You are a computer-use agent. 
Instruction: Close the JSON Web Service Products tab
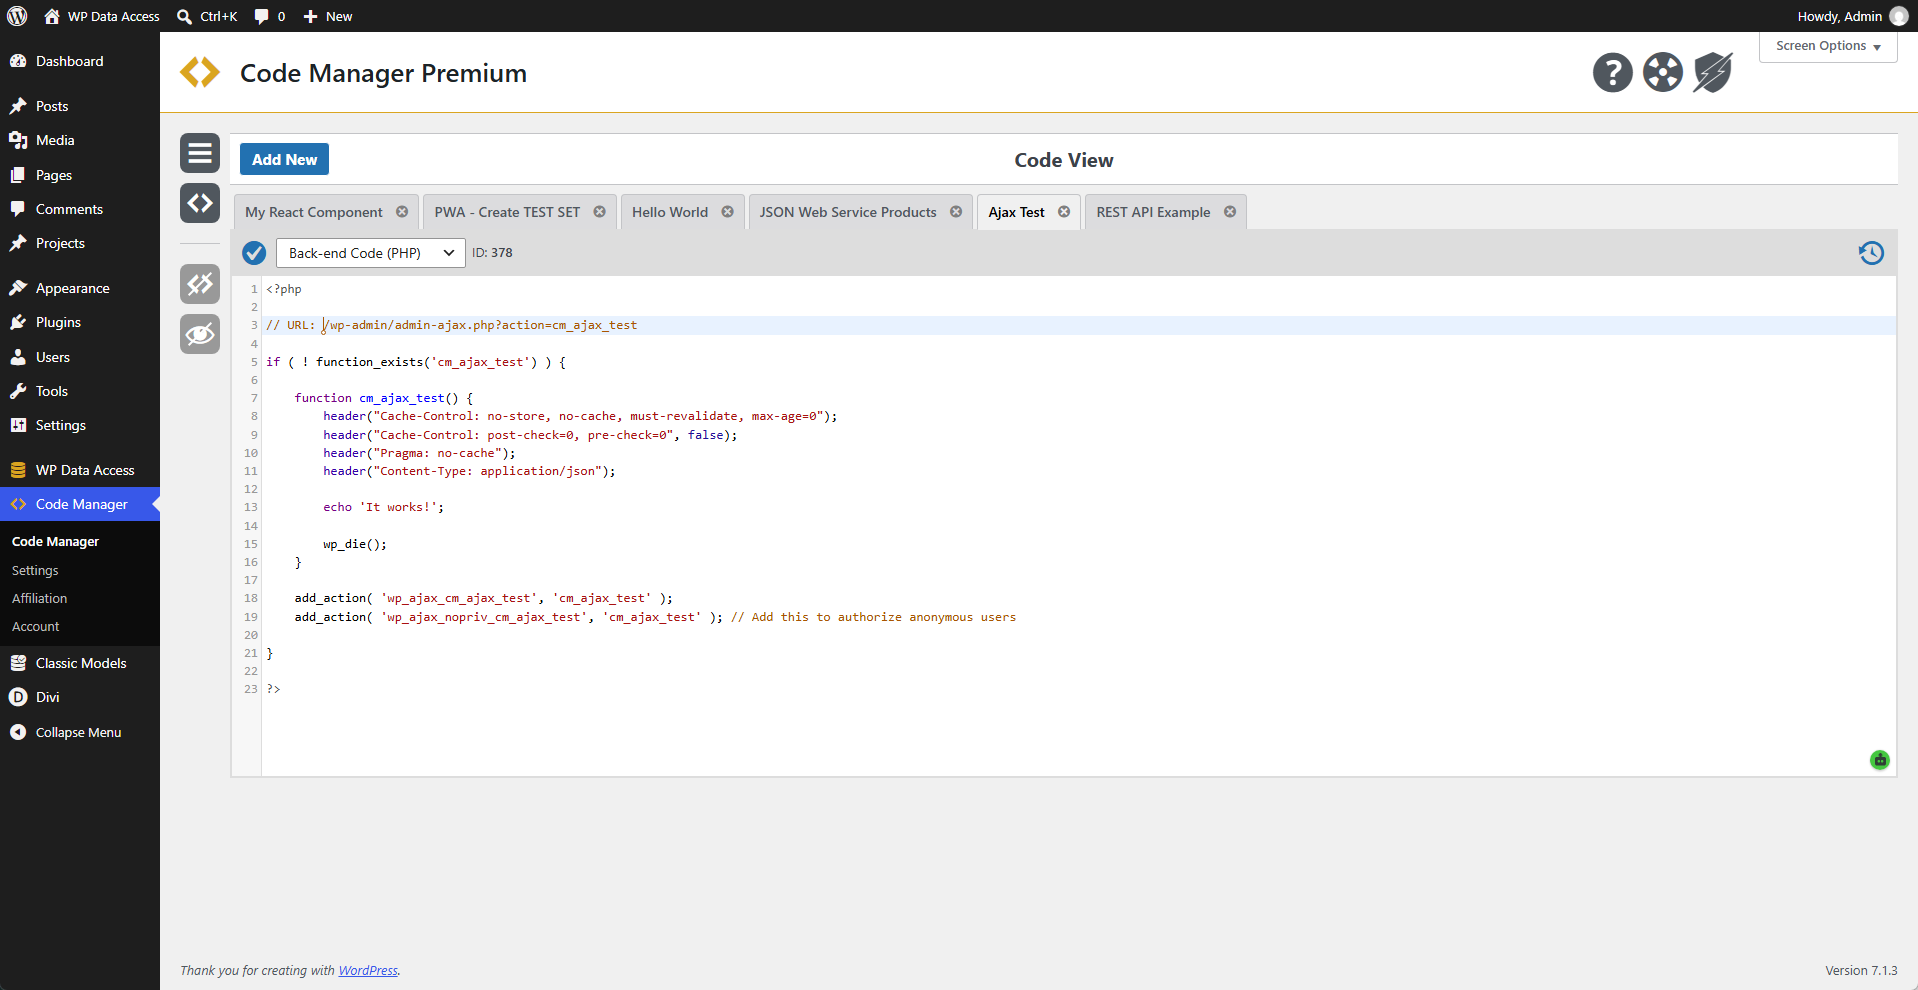956,212
